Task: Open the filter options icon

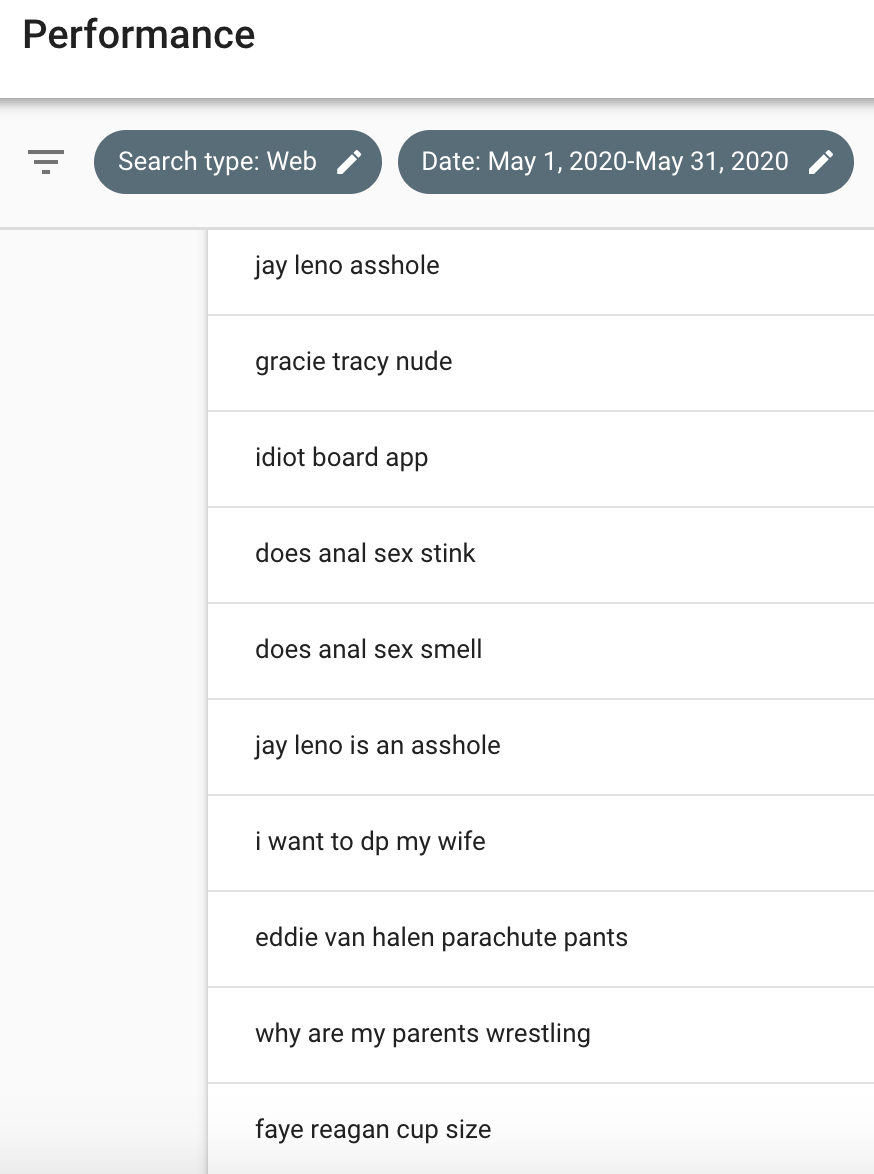Action: click(46, 161)
